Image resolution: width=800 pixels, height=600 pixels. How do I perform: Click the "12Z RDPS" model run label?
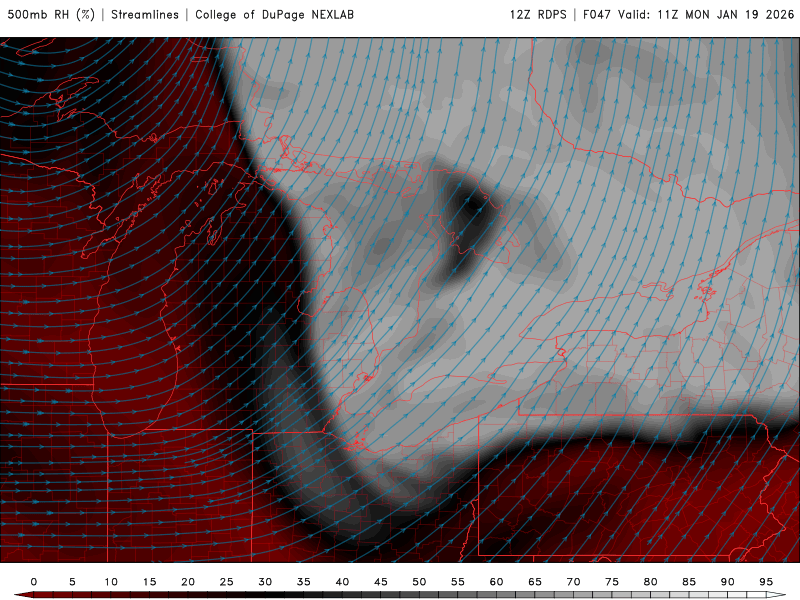click(x=538, y=14)
